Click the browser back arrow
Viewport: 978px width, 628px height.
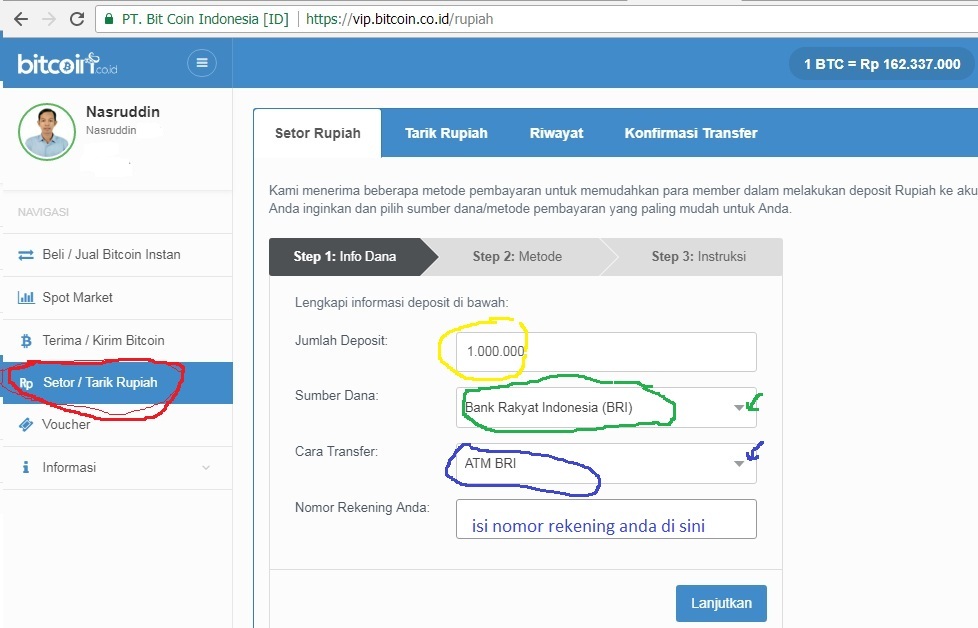(x=21, y=19)
